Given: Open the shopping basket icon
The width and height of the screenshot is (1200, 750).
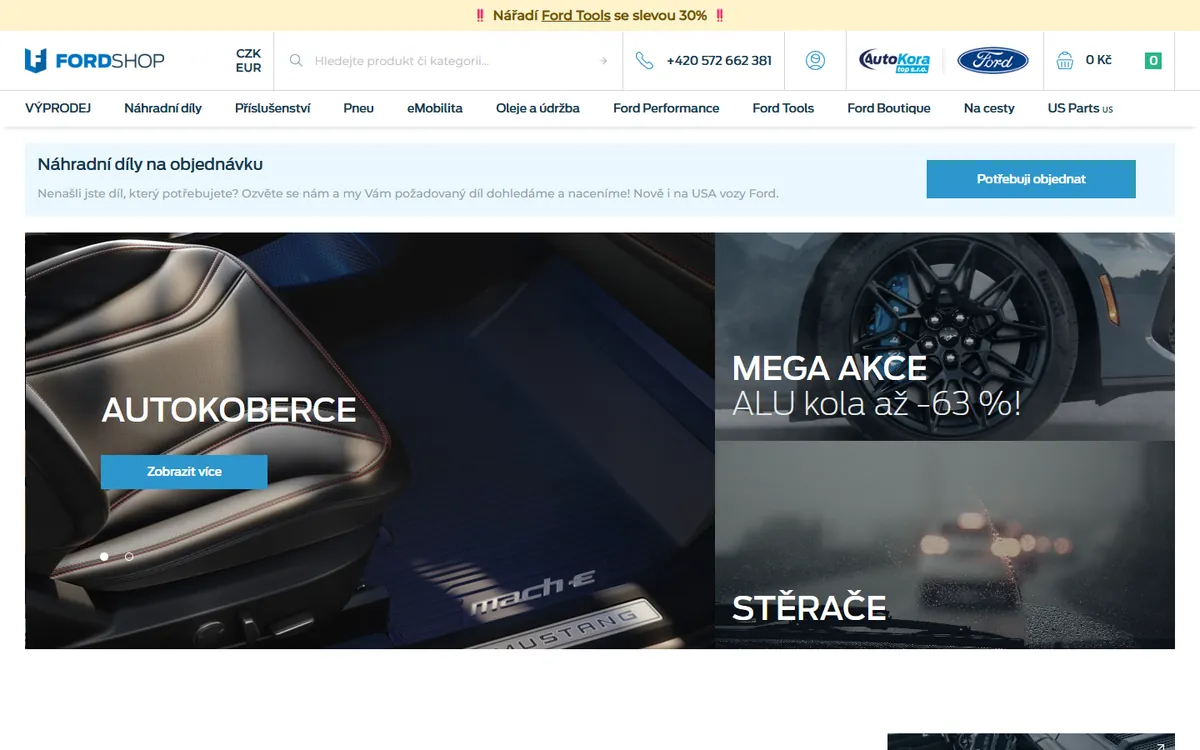Looking at the screenshot, I should coord(1065,61).
